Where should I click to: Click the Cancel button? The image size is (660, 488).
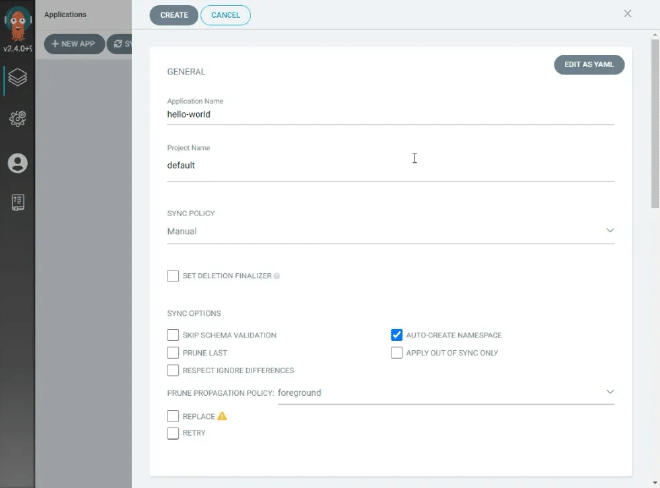(x=226, y=15)
